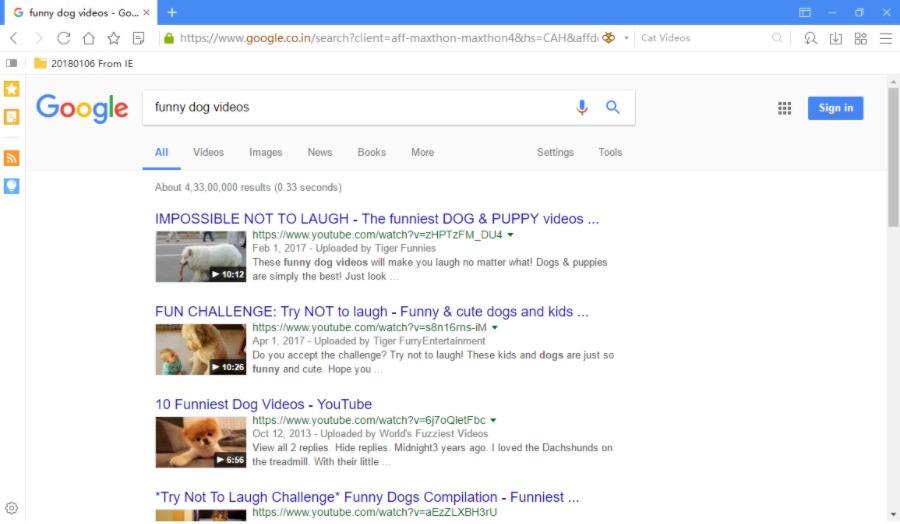Open Try Not To Laugh Challenge Funny Dogs link
Screen dimensions: 900x524
tap(367, 497)
